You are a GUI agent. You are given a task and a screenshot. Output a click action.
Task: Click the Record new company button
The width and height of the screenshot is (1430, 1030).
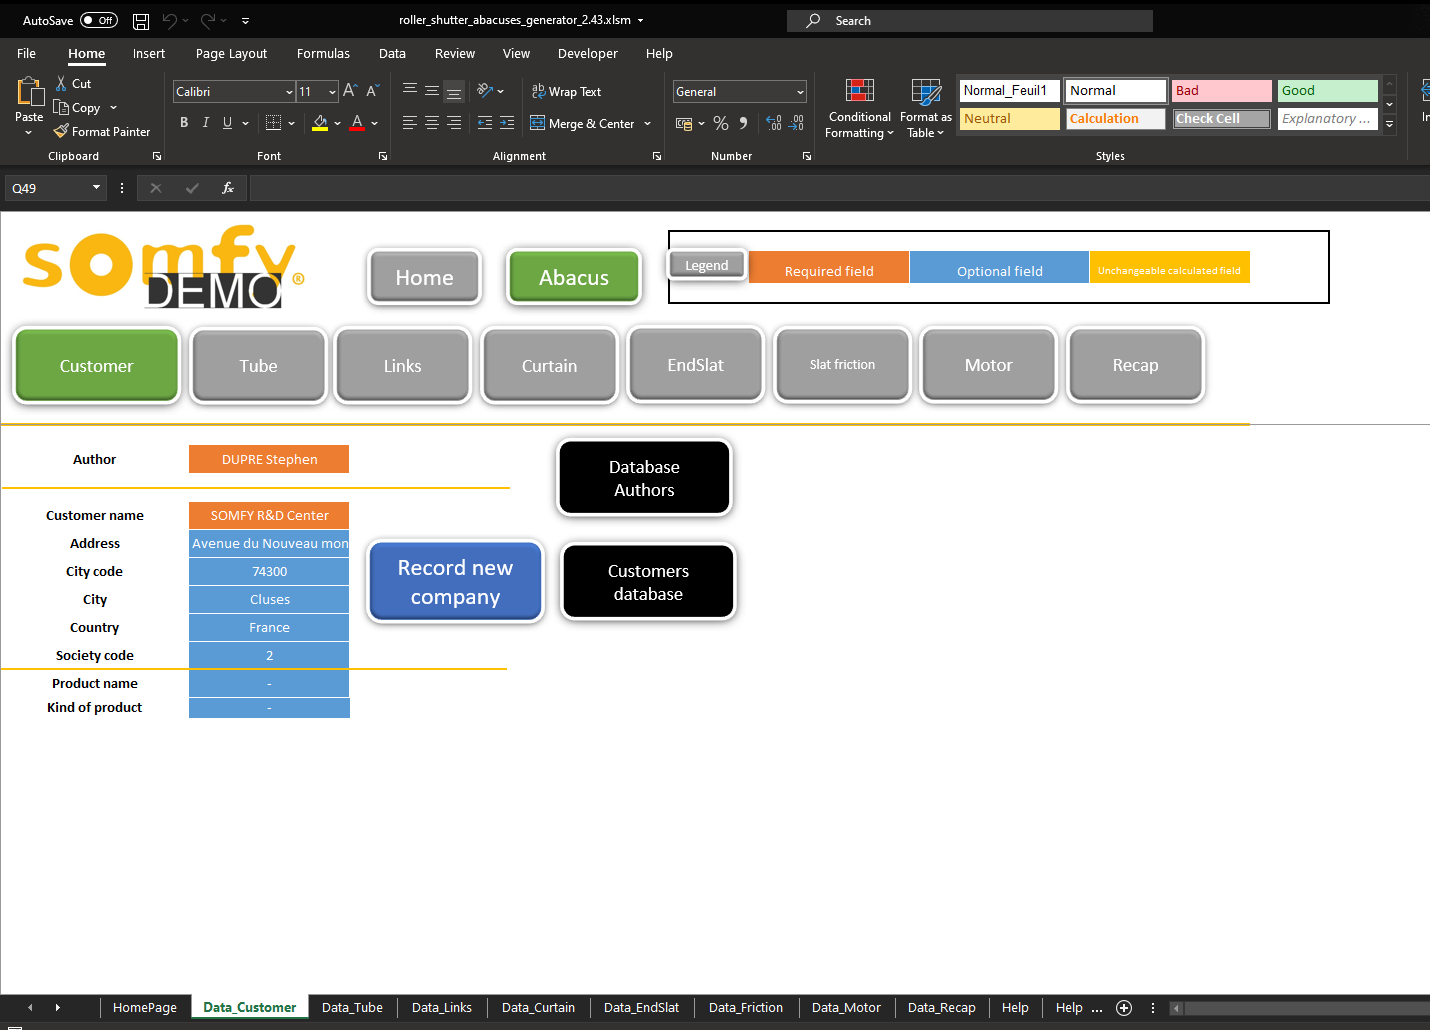tap(455, 582)
